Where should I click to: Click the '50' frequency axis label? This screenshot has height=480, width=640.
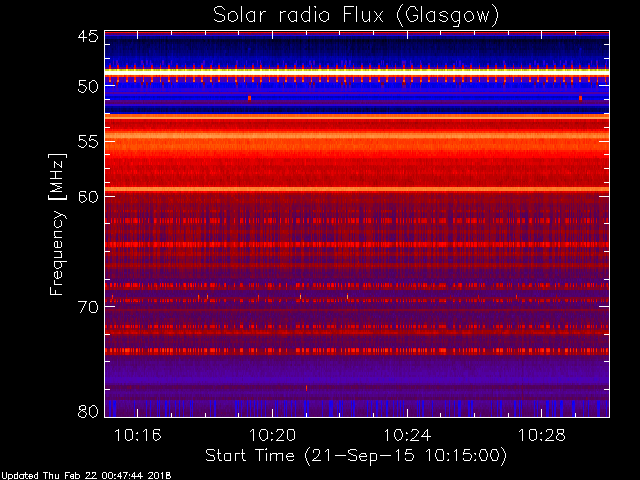pos(88,87)
